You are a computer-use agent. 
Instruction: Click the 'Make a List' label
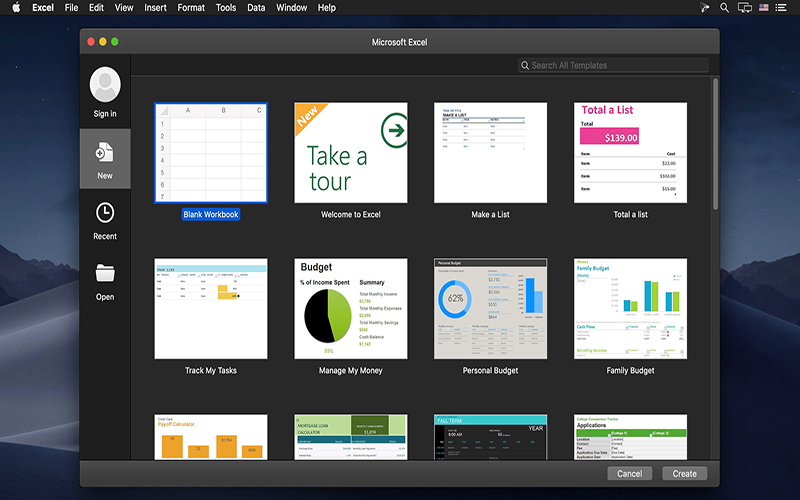[490, 214]
